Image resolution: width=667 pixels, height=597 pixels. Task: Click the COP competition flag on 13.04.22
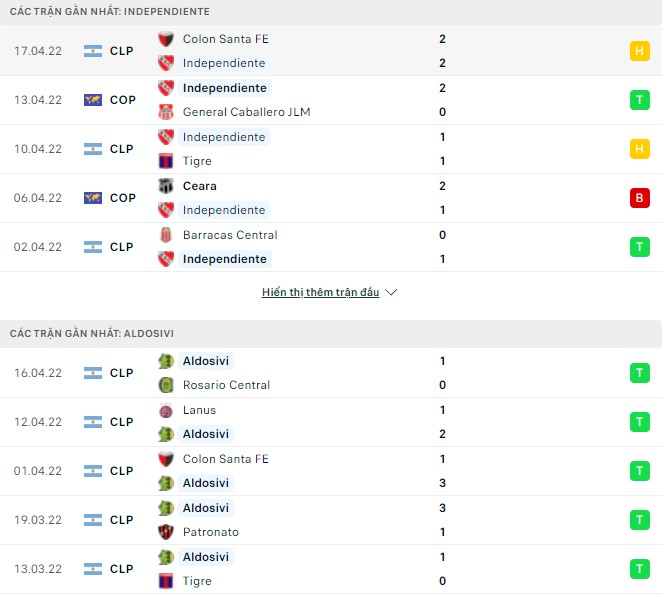coord(93,100)
